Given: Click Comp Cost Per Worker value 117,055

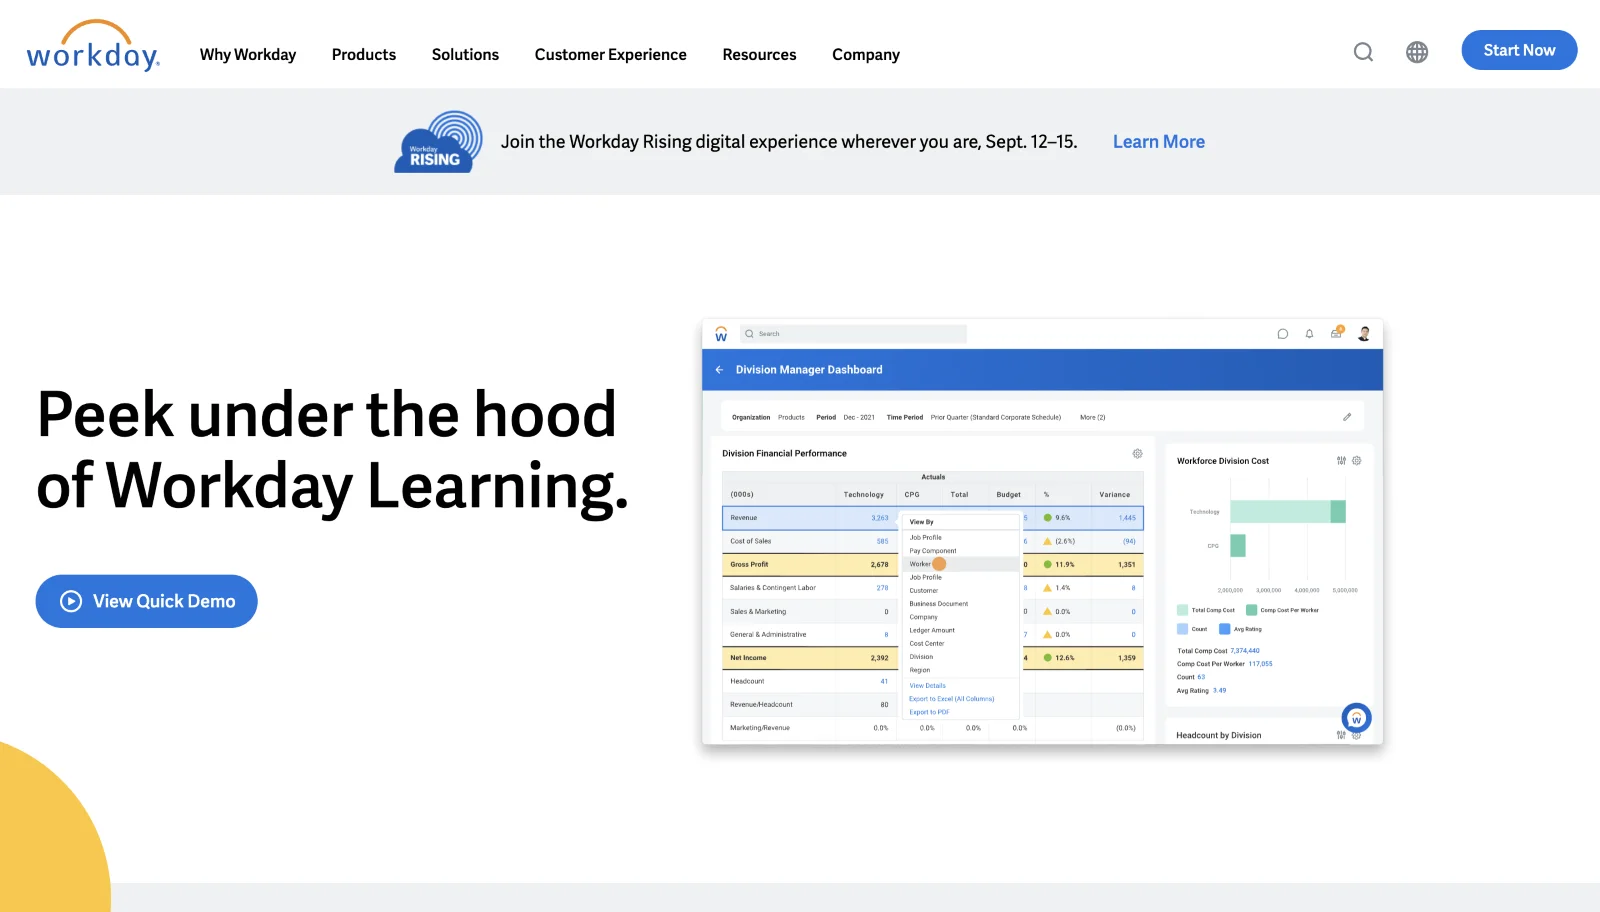Looking at the screenshot, I should [1260, 664].
